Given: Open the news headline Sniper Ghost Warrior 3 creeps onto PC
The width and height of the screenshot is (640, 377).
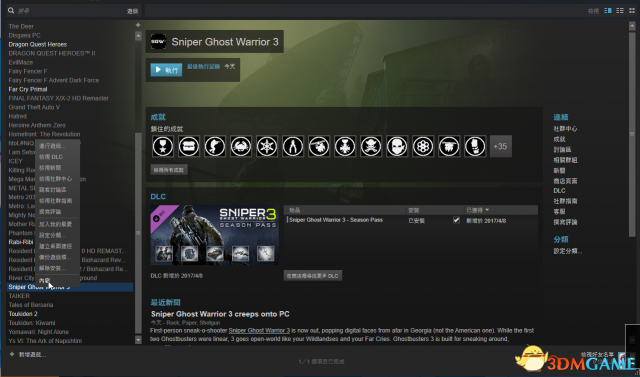Looking at the screenshot, I should coord(220,314).
